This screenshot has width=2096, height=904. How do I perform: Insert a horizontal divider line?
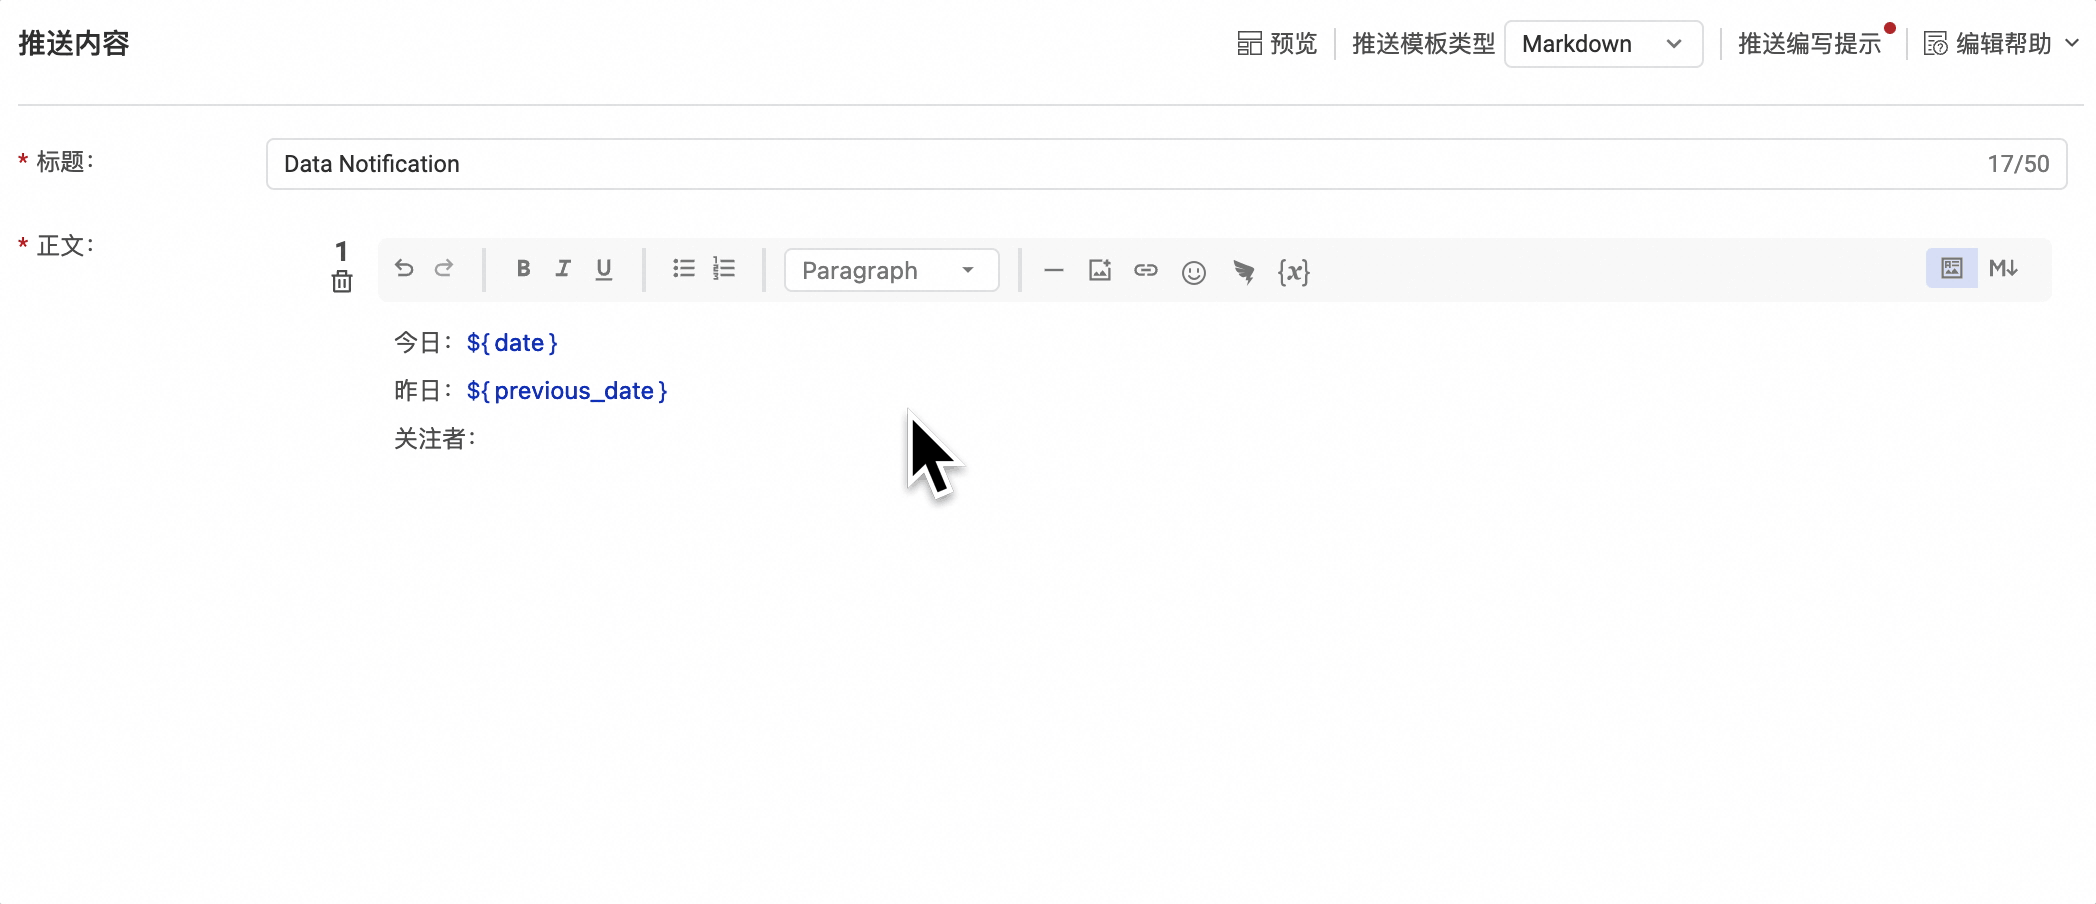tap(1053, 270)
